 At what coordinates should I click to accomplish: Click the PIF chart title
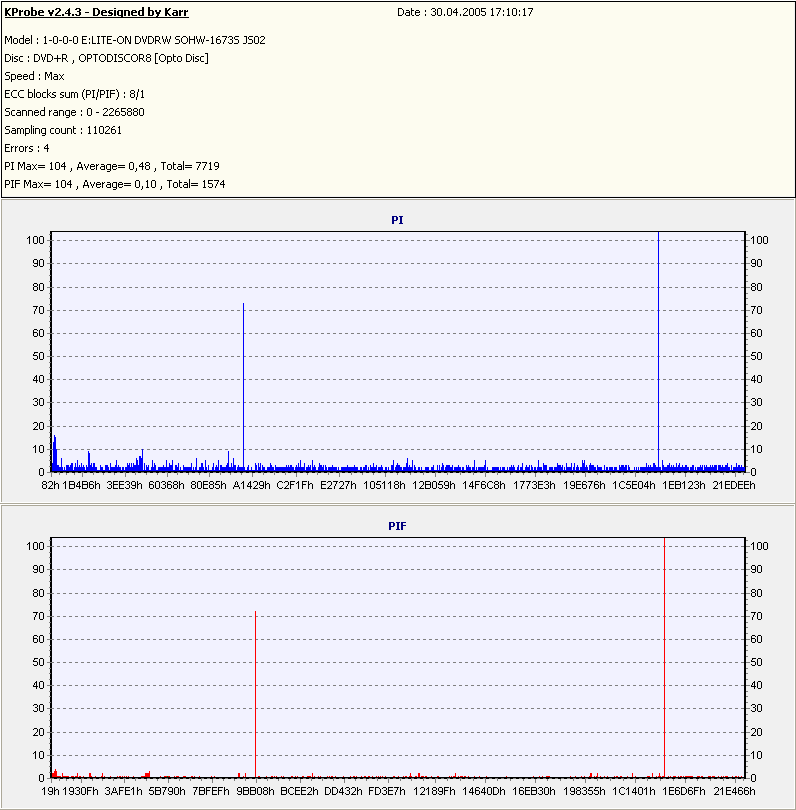point(397,526)
